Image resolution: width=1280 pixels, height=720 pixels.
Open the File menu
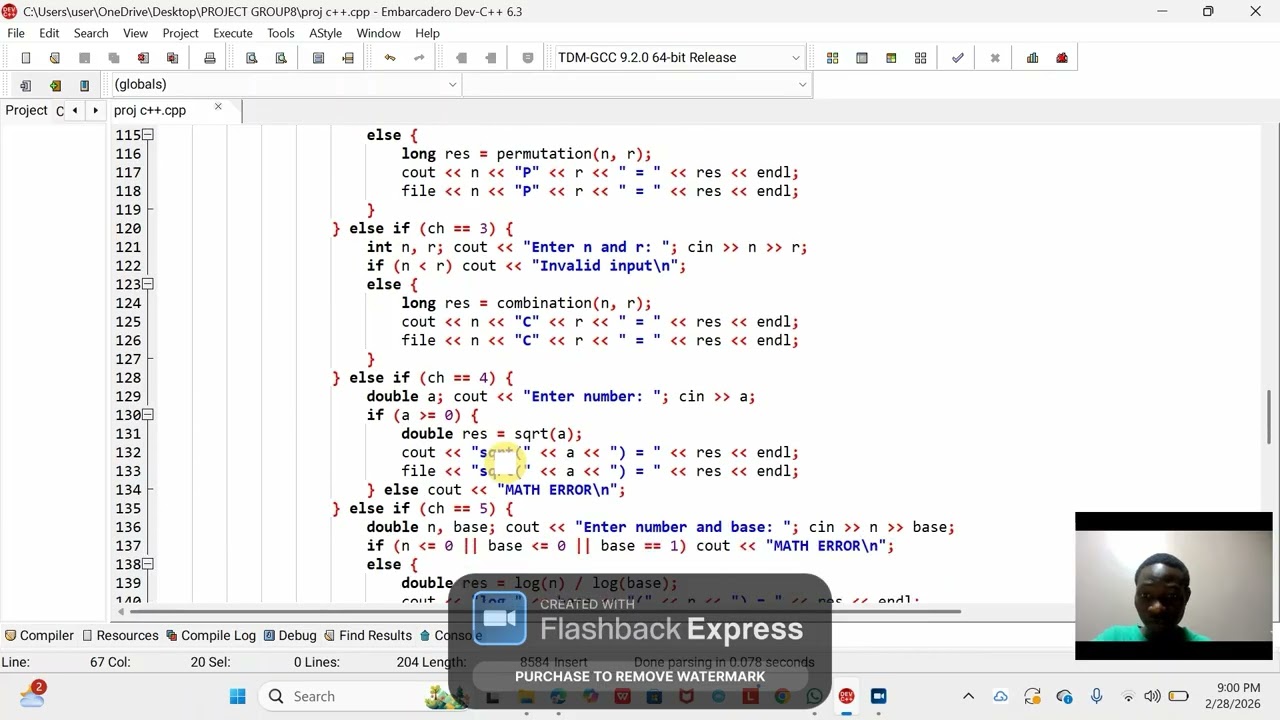[x=16, y=33]
